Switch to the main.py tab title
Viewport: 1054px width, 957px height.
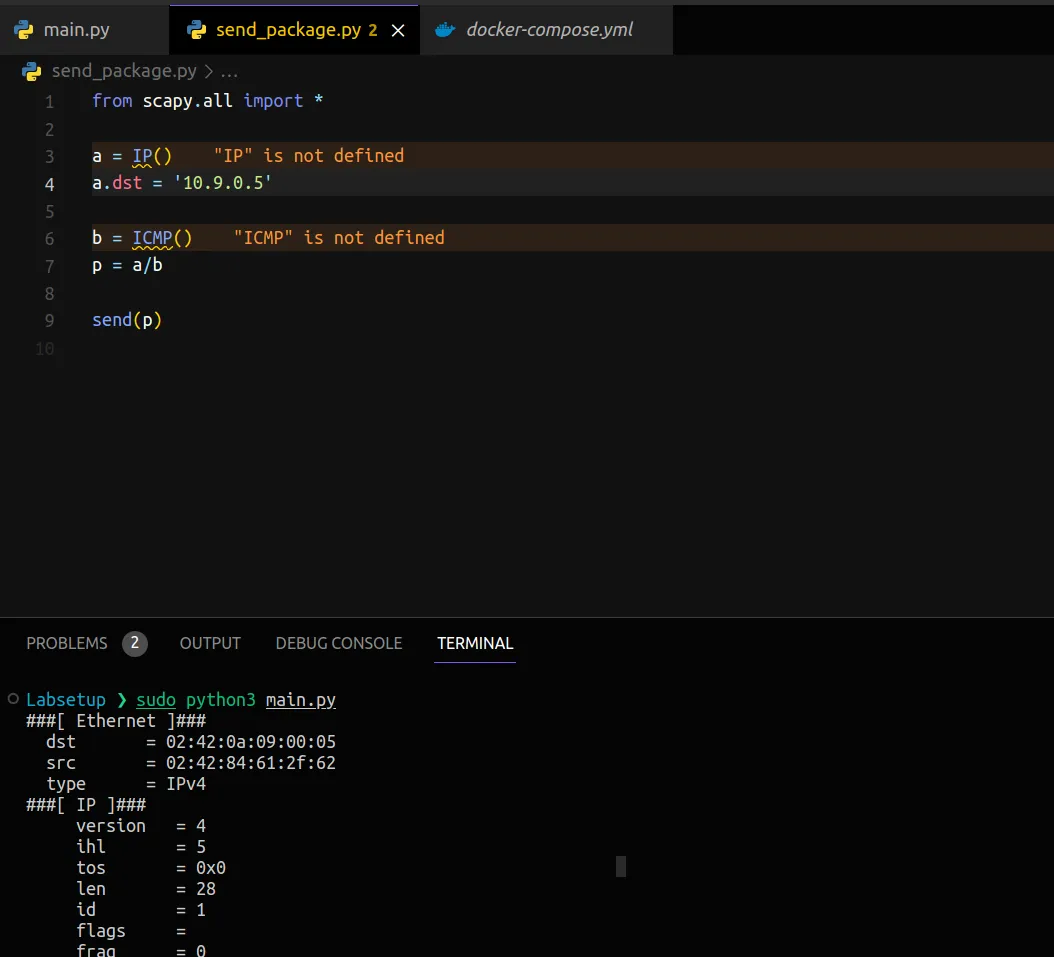[77, 29]
